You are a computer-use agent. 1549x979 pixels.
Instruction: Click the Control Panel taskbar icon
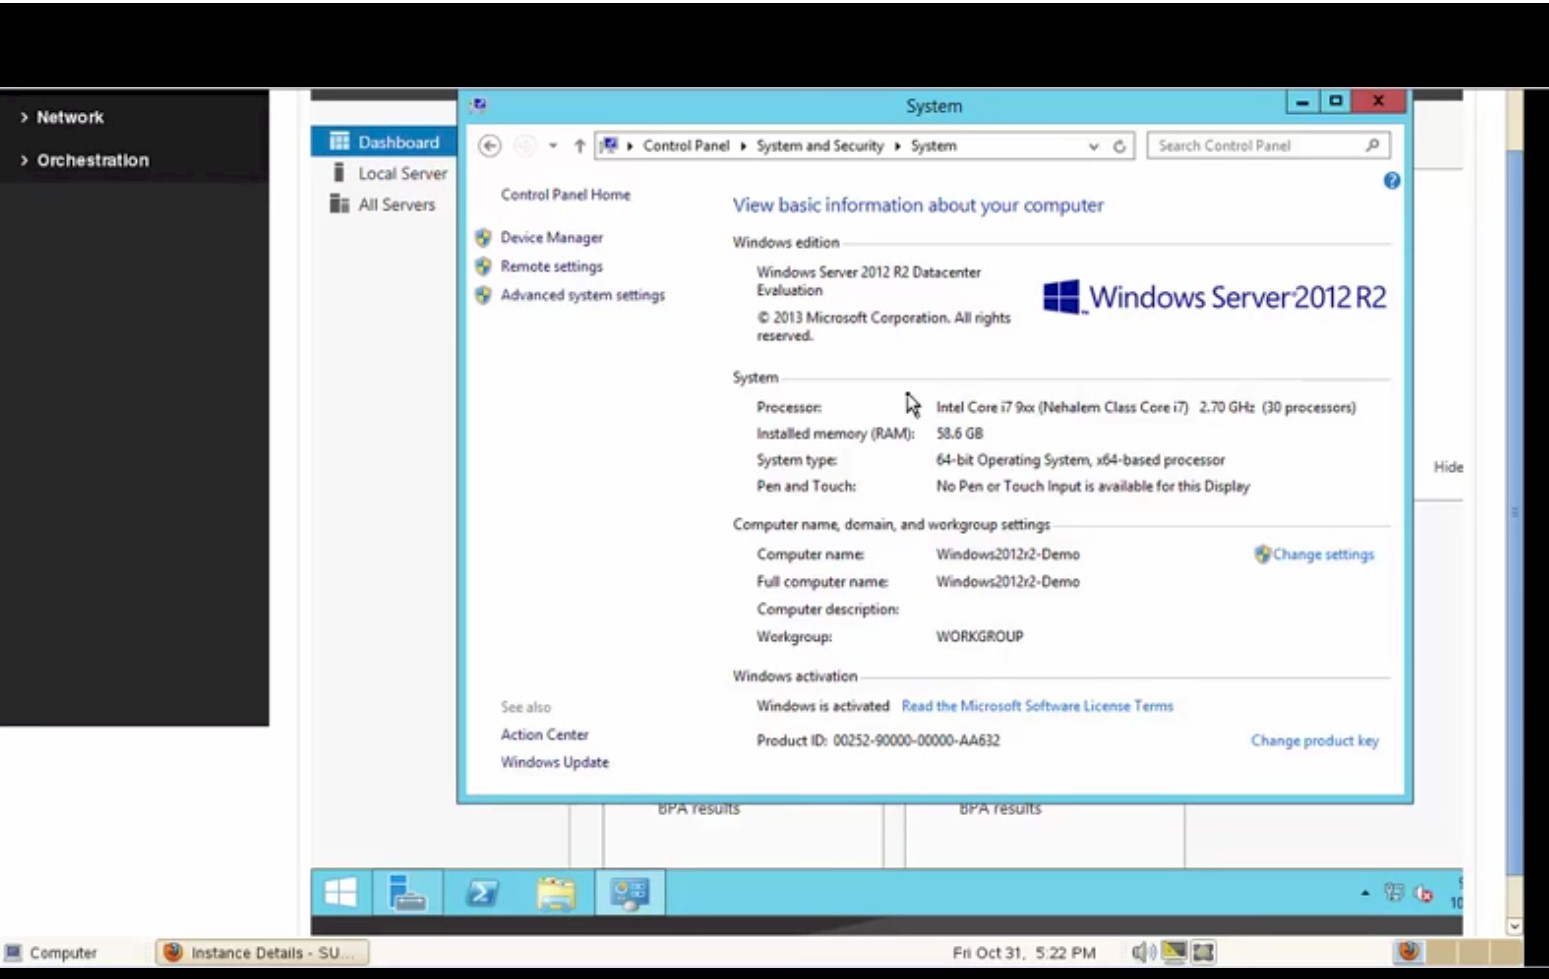630,892
